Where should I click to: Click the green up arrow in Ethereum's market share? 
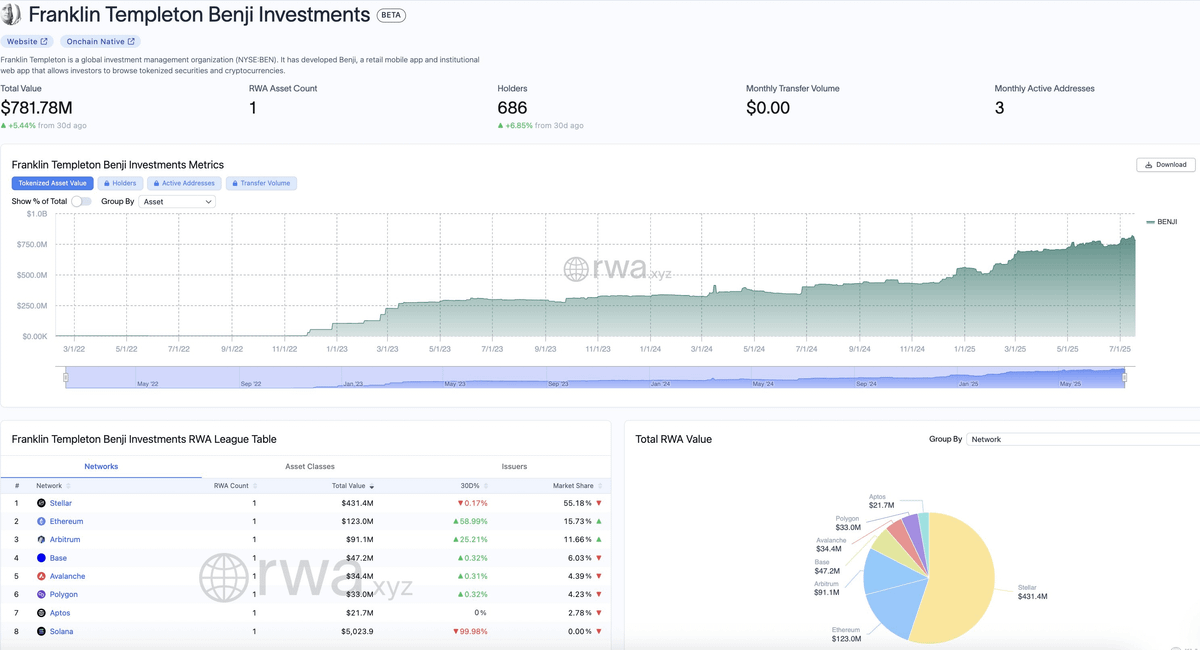pyautogui.click(x=599, y=522)
